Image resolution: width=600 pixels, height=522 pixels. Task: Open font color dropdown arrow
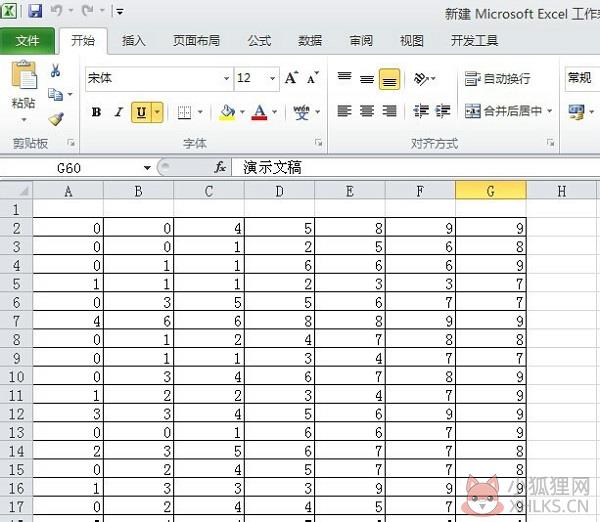pyautogui.click(x=275, y=112)
